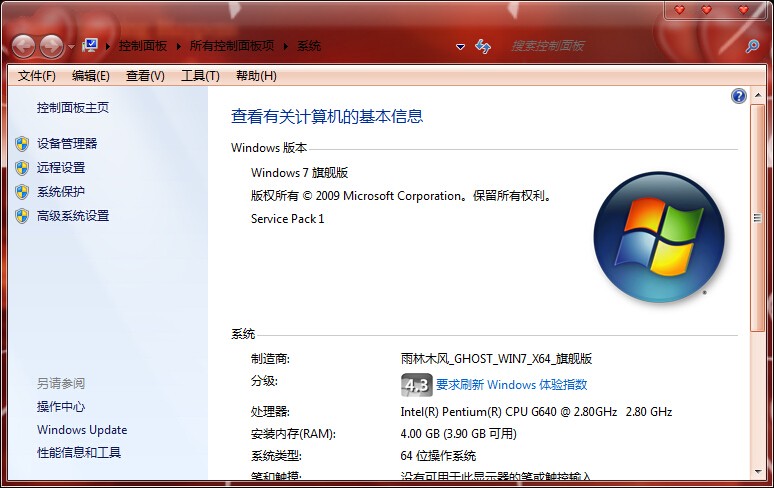Viewport: 774px width, 488px height.
Task: Open help with the blue question mark icon
Action: 738,96
